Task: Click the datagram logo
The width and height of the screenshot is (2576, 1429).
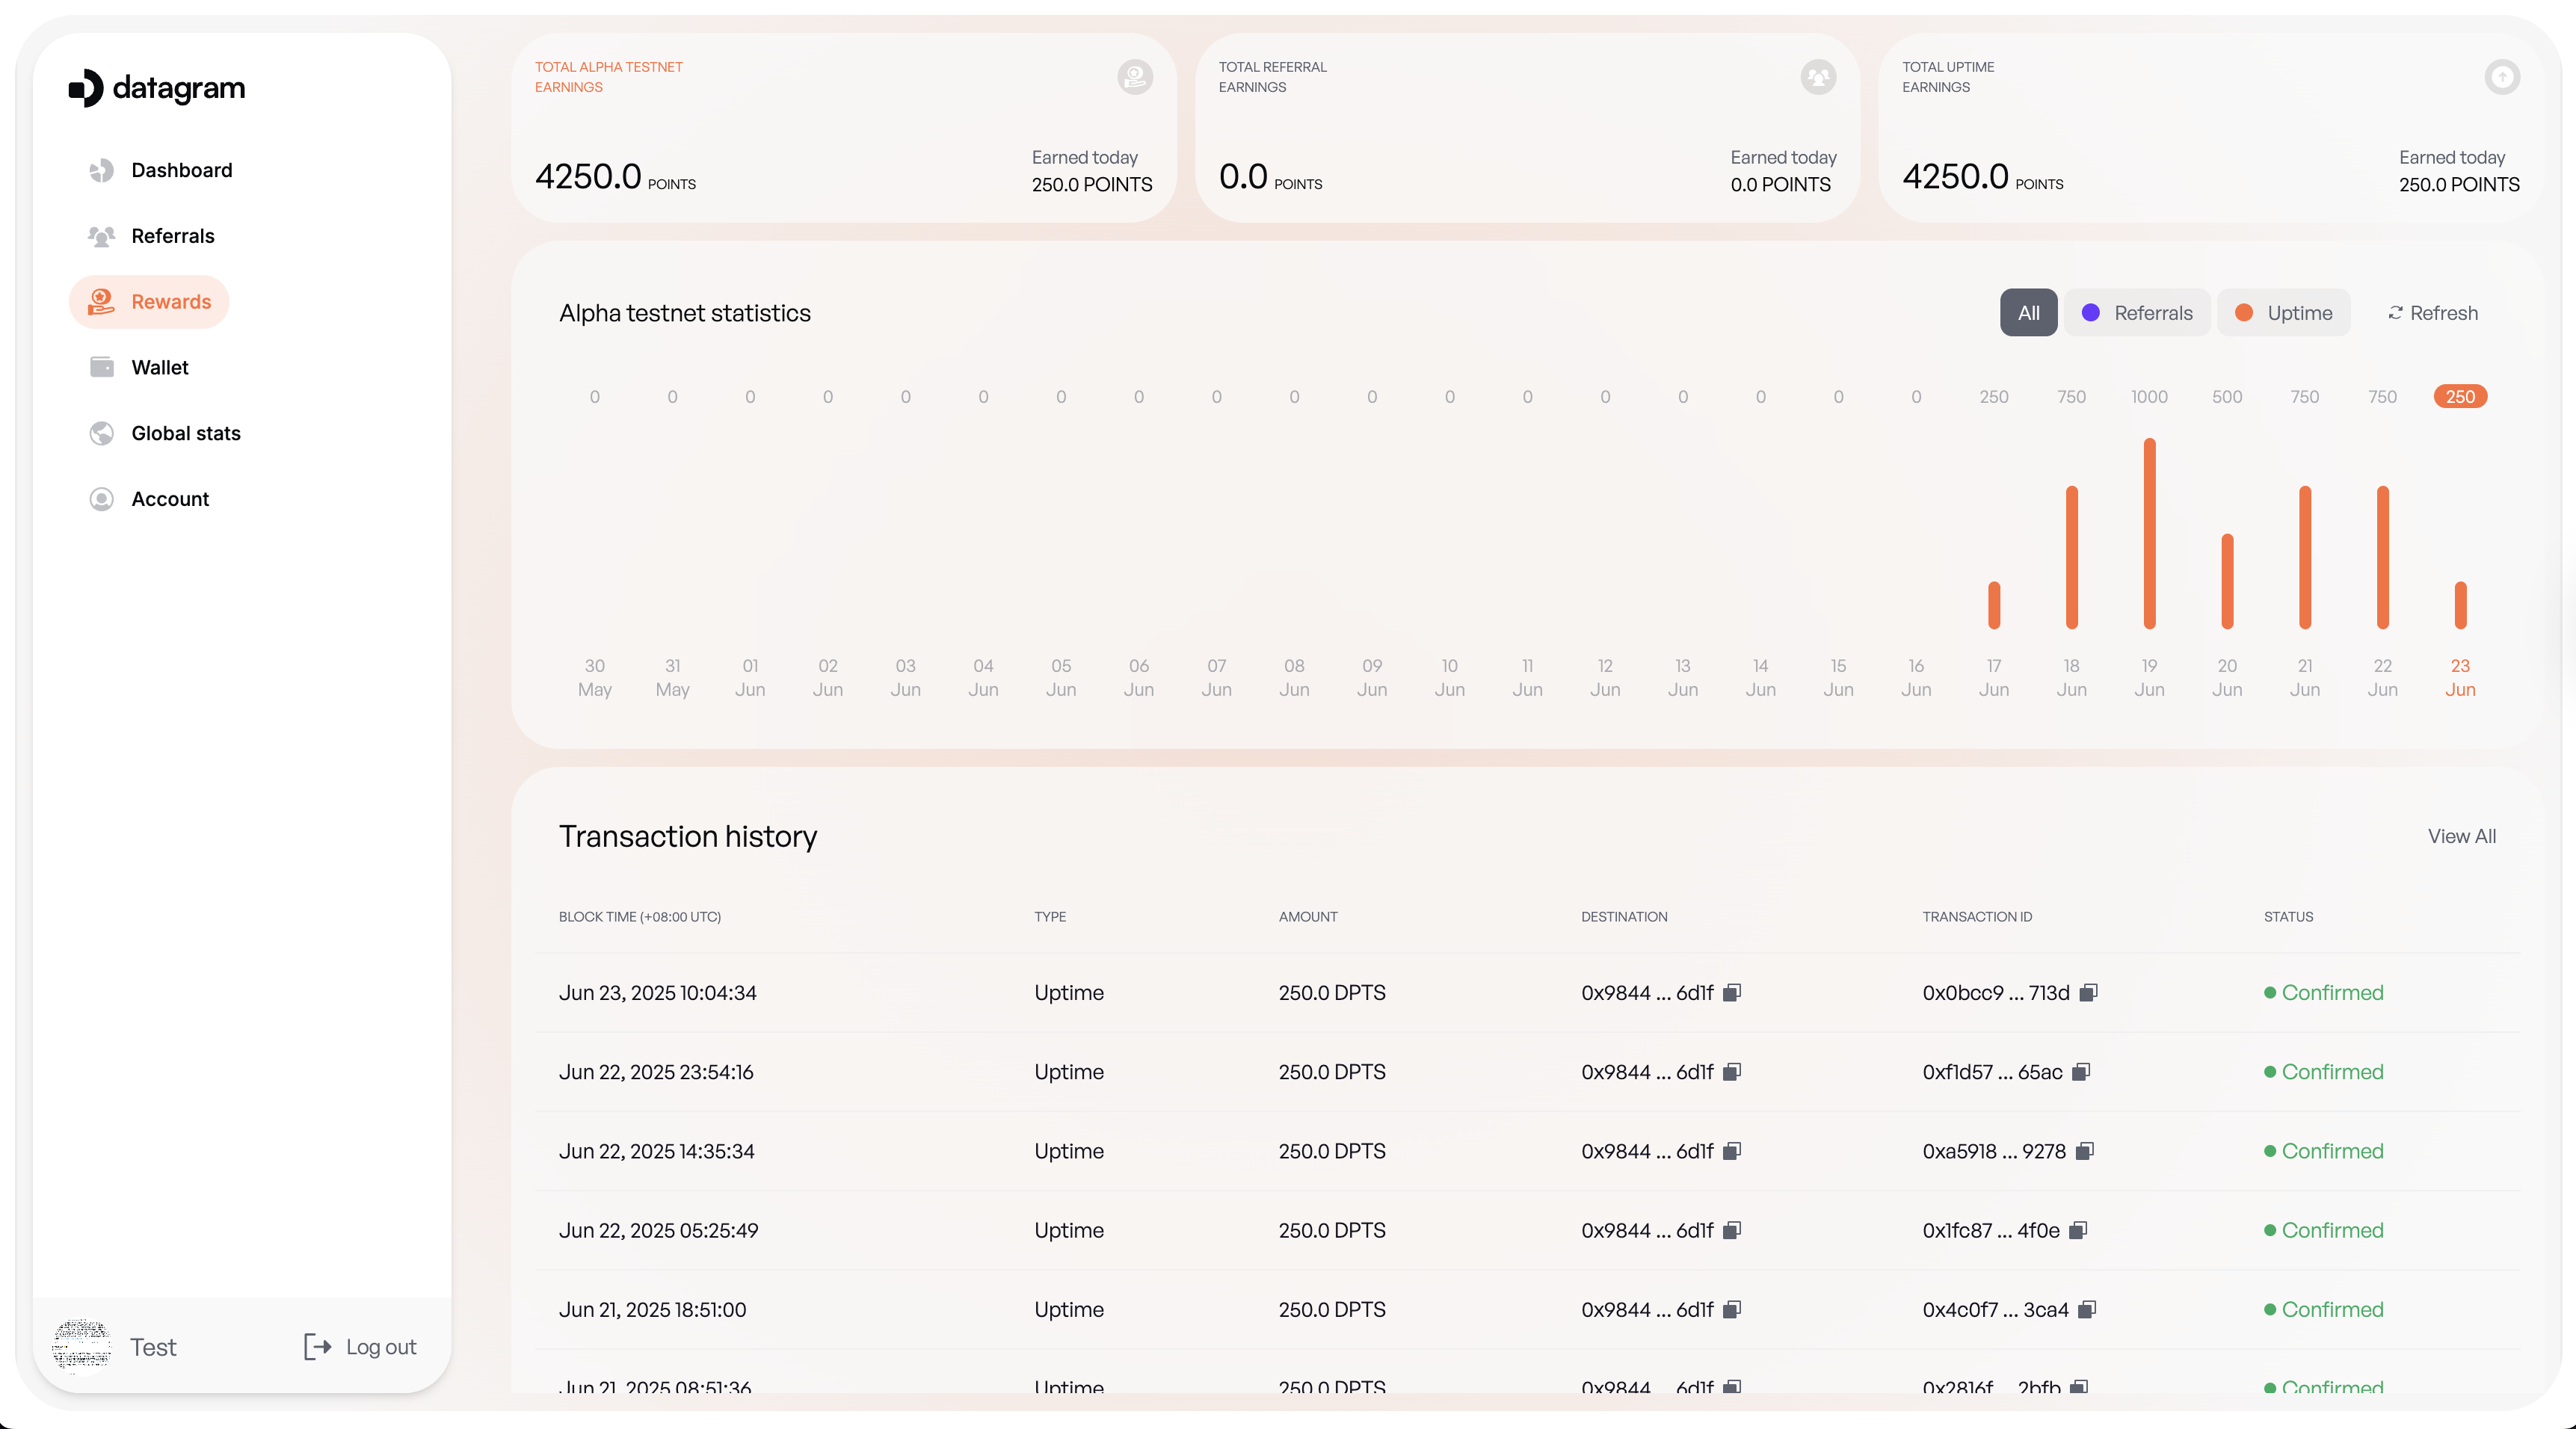Action: (157, 88)
